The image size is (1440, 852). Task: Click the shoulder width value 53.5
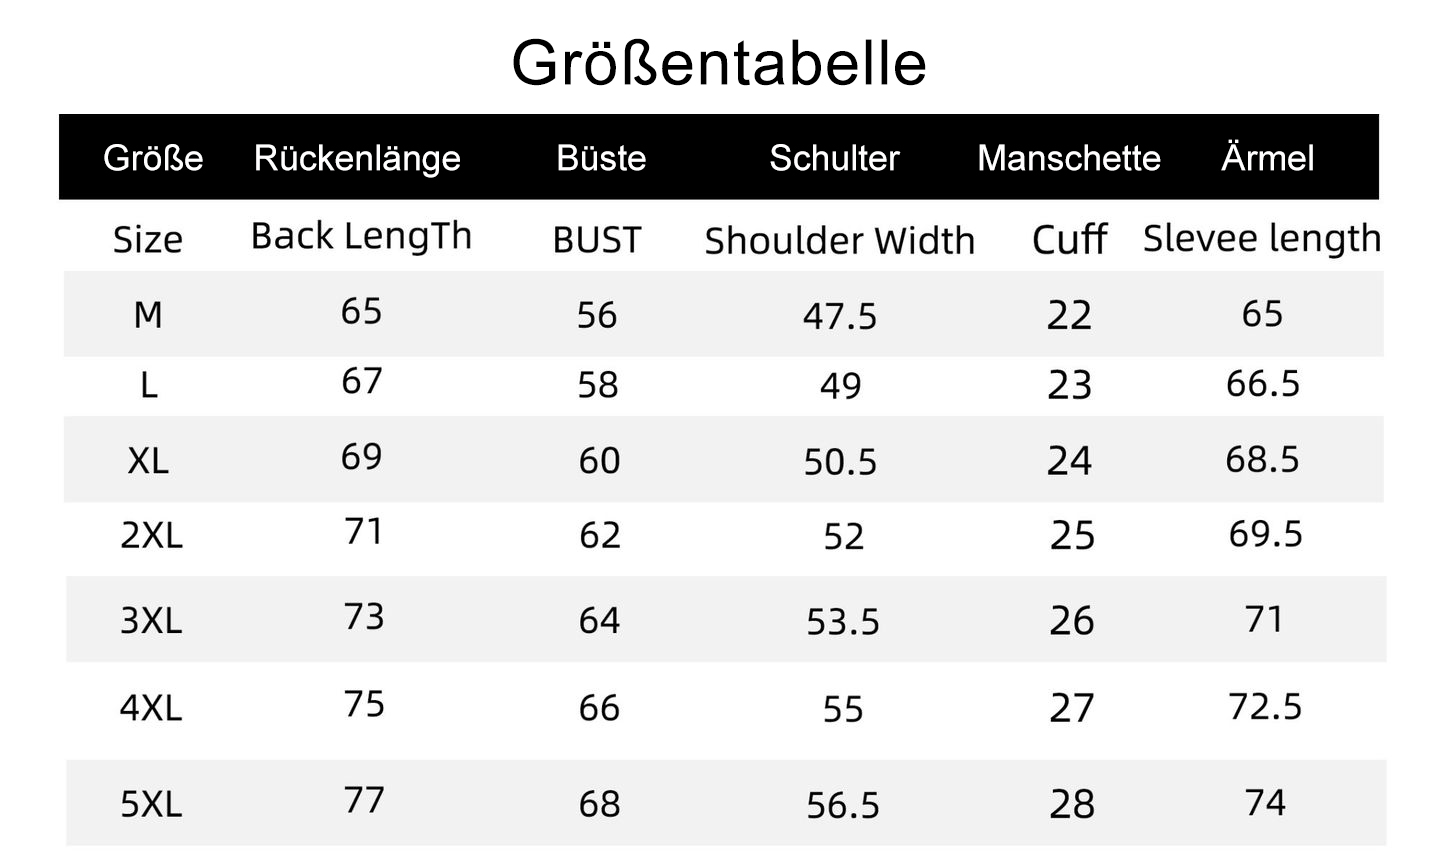(x=843, y=622)
